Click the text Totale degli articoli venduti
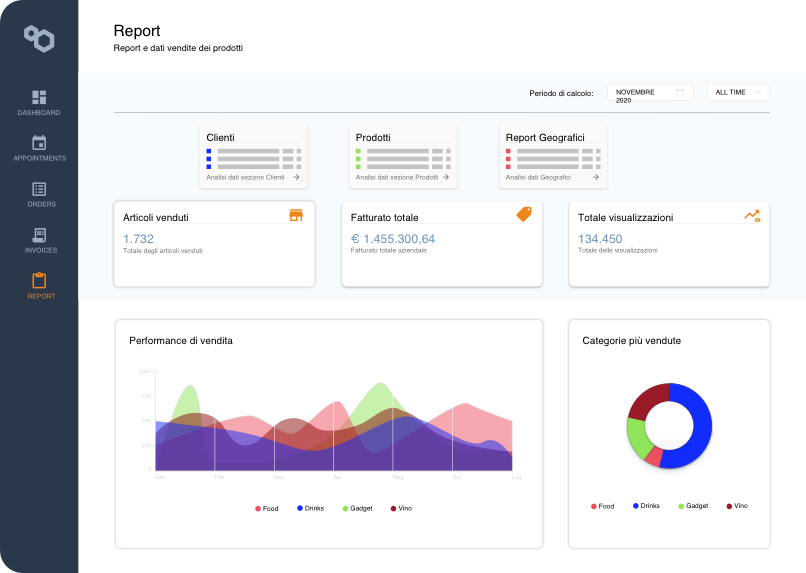This screenshot has width=806, height=573. [162, 251]
